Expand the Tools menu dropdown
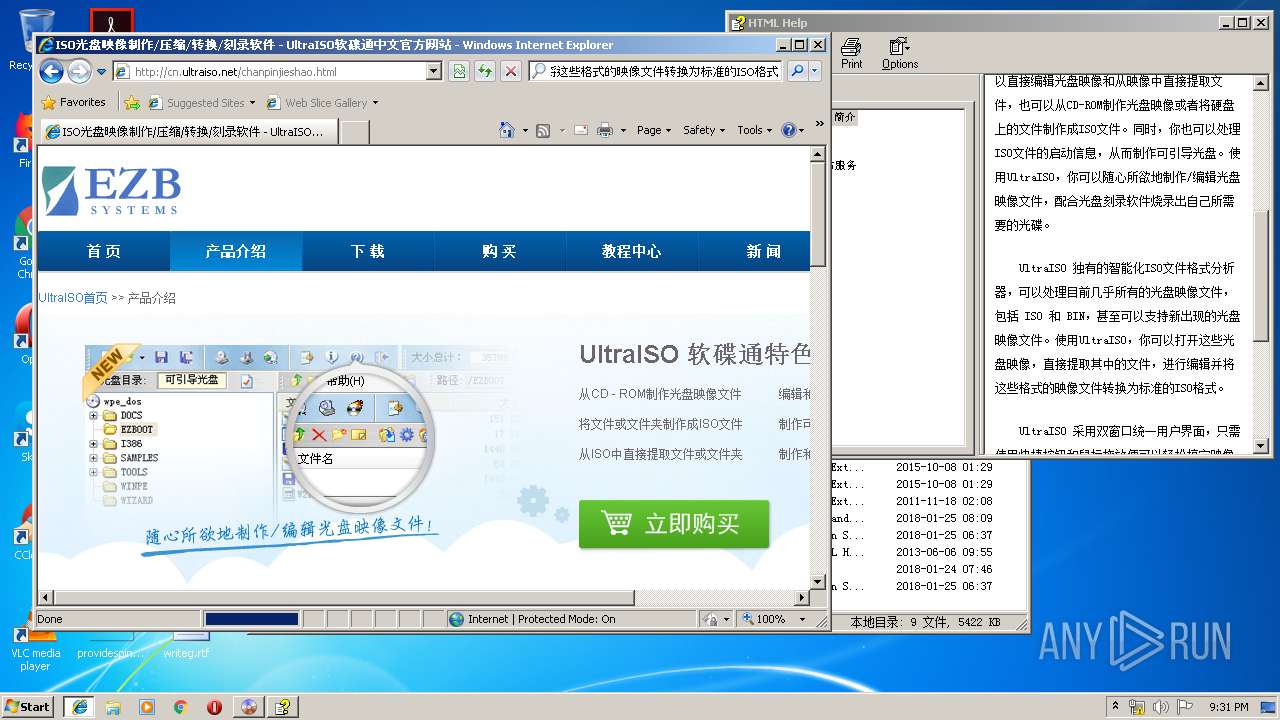1280x720 pixels. tap(755, 130)
